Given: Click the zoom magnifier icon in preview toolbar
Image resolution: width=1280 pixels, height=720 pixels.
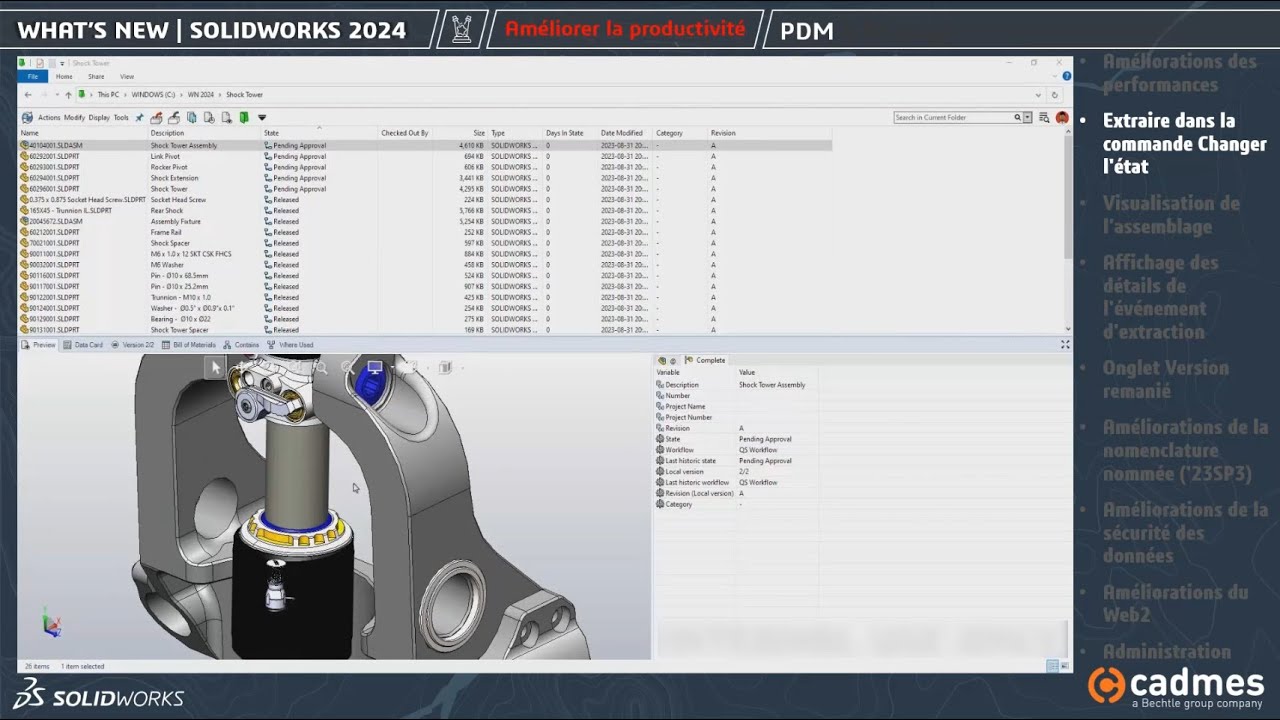Looking at the screenshot, I should [x=322, y=367].
